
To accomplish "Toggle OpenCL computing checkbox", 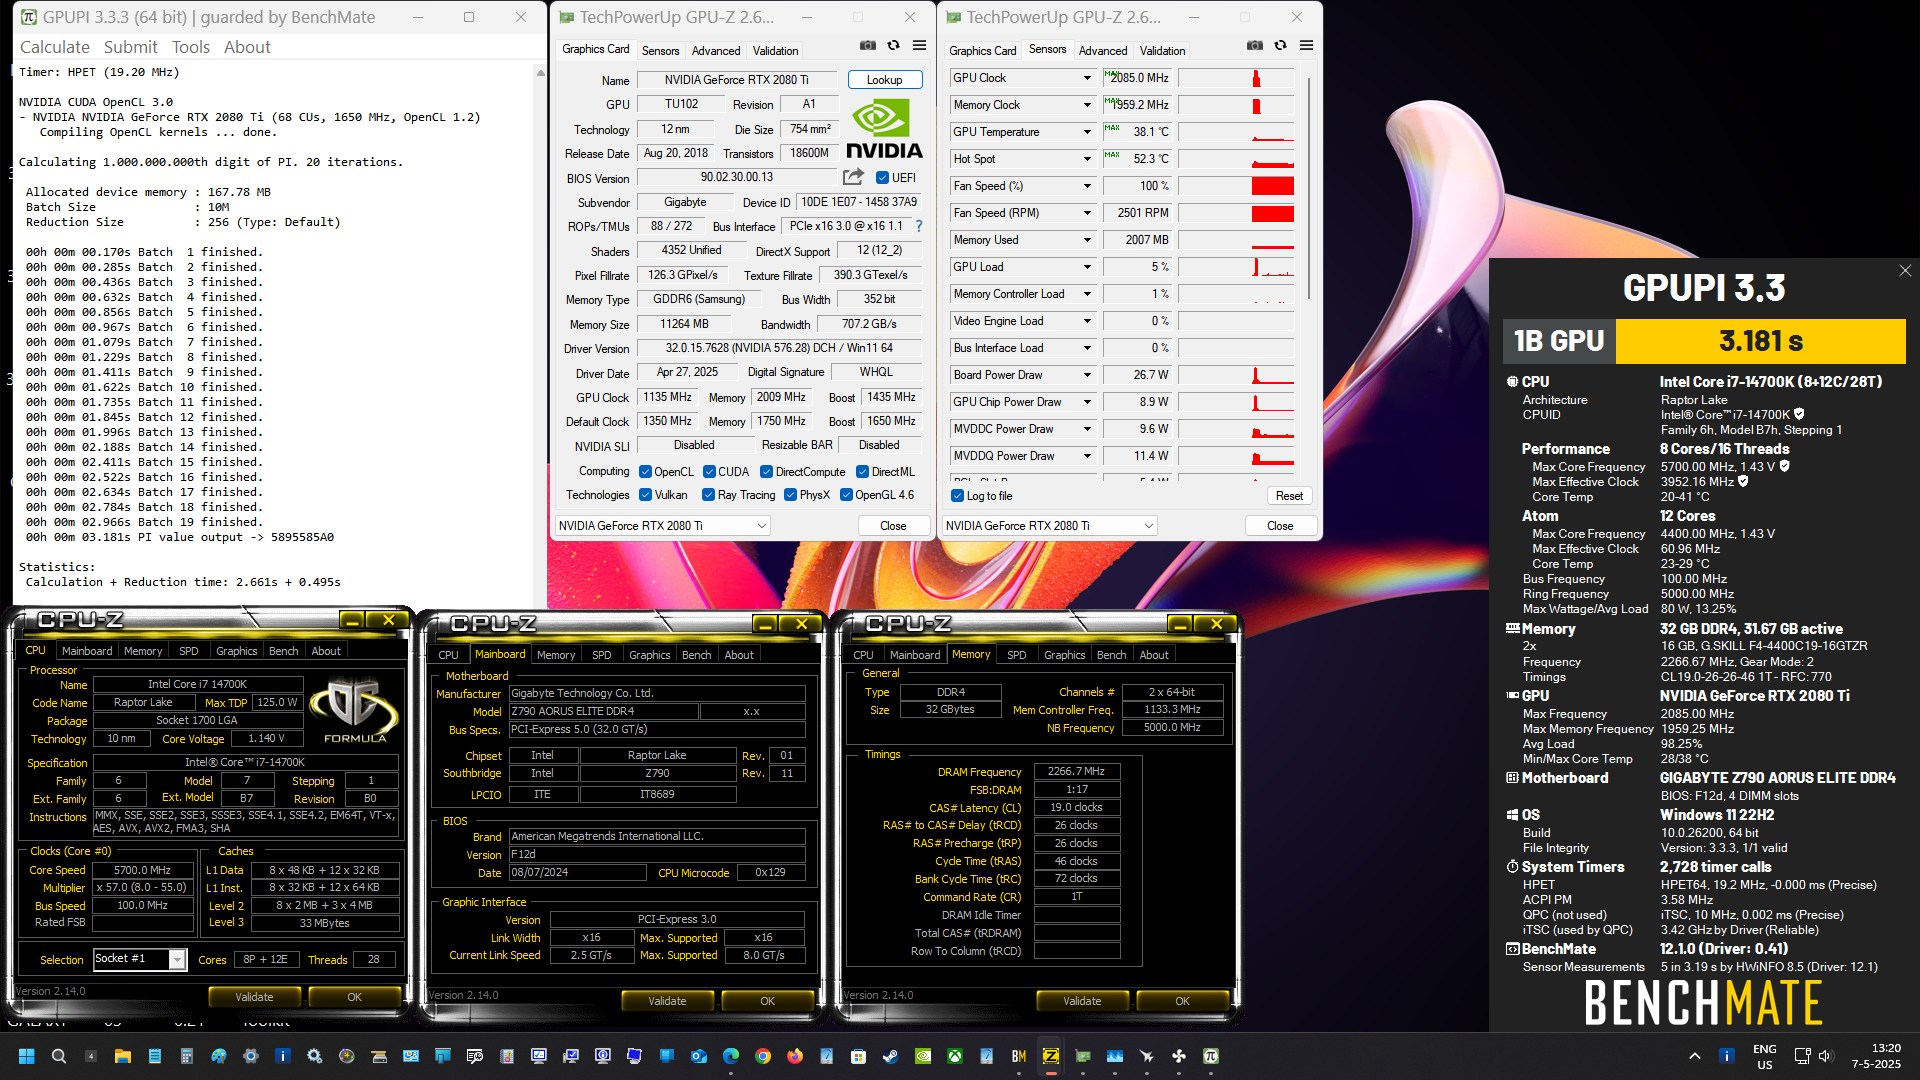I will click(645, 472).
